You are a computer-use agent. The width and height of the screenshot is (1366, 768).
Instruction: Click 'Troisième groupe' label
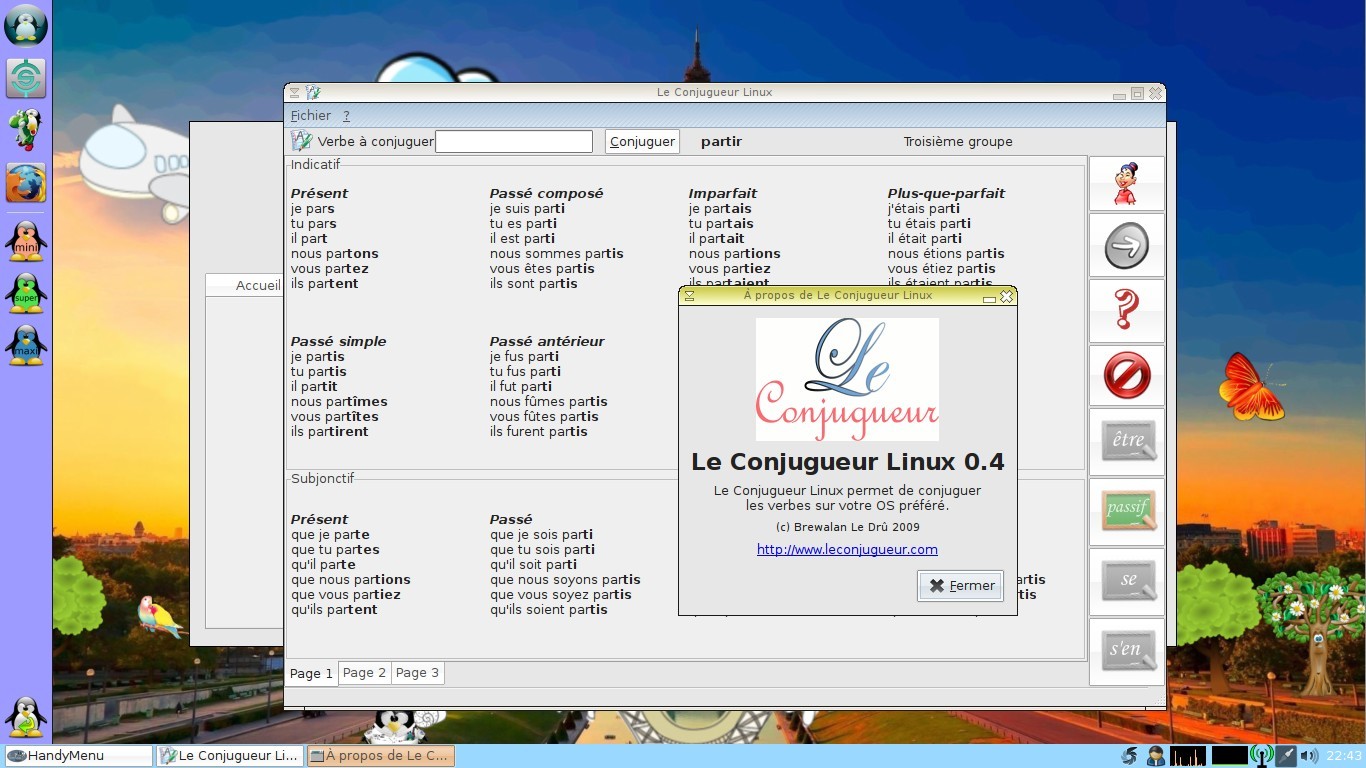(x=958, y=142)
